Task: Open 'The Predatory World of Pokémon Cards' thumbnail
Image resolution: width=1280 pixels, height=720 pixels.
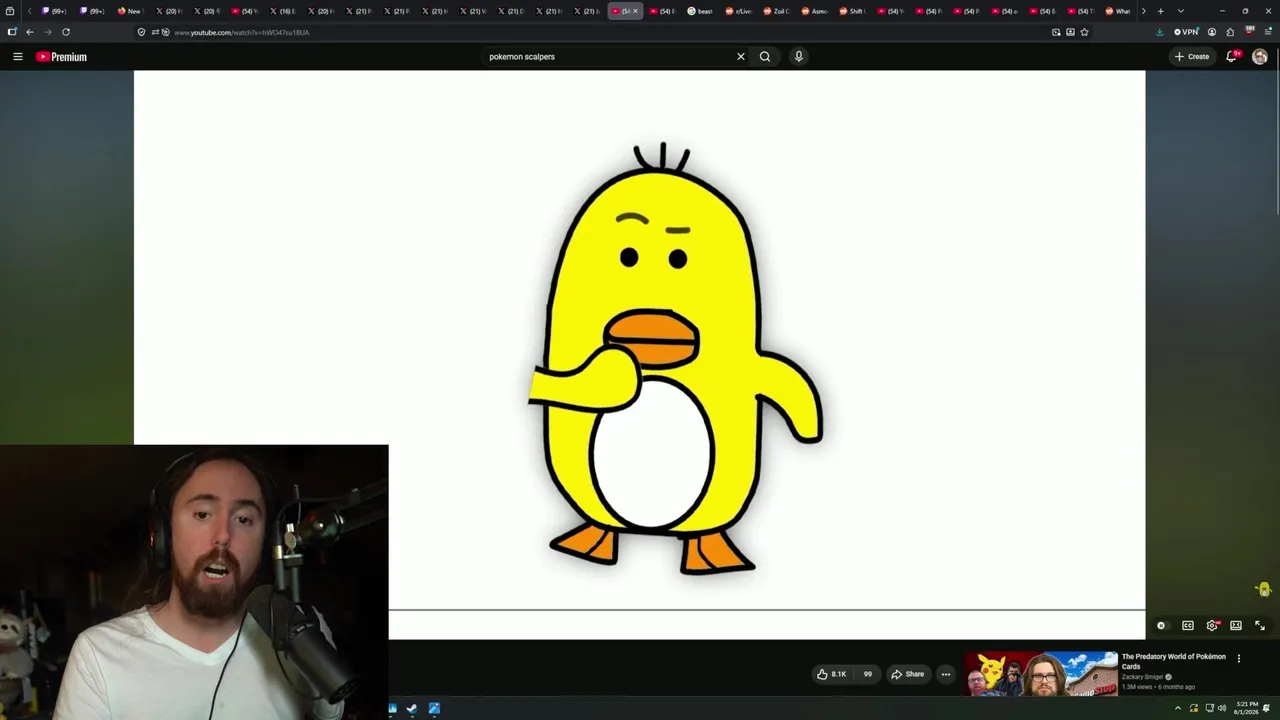Action: (x=1041, y=674)
